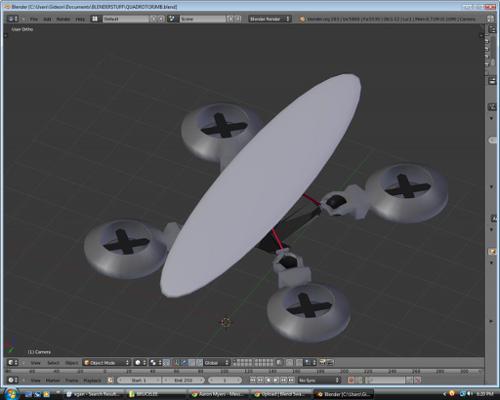Screen dimensions: 500x400
Task: Click the large purple ellipse disc object
Action: [x=261, y=185]
